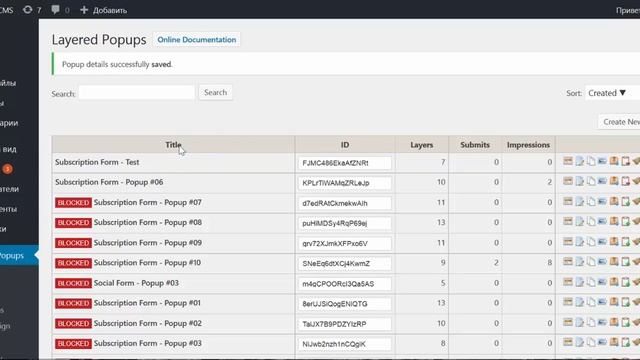Screen dimensions: 640x360
Task: Edit the Subscription Form - Popup #02 row
Action: [580, 323]
